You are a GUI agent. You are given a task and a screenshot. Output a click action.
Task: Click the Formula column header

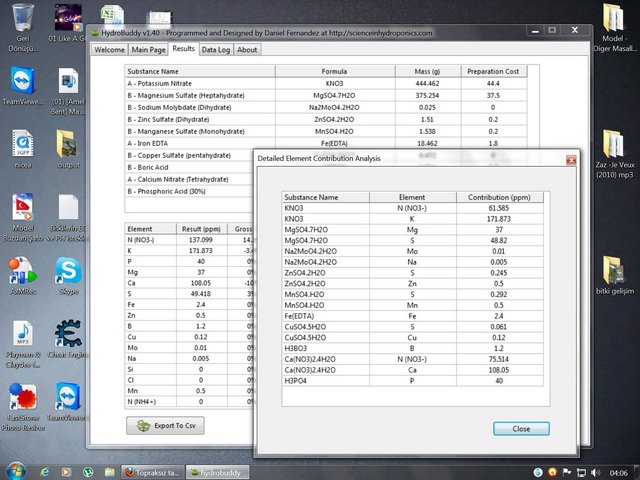335,71
